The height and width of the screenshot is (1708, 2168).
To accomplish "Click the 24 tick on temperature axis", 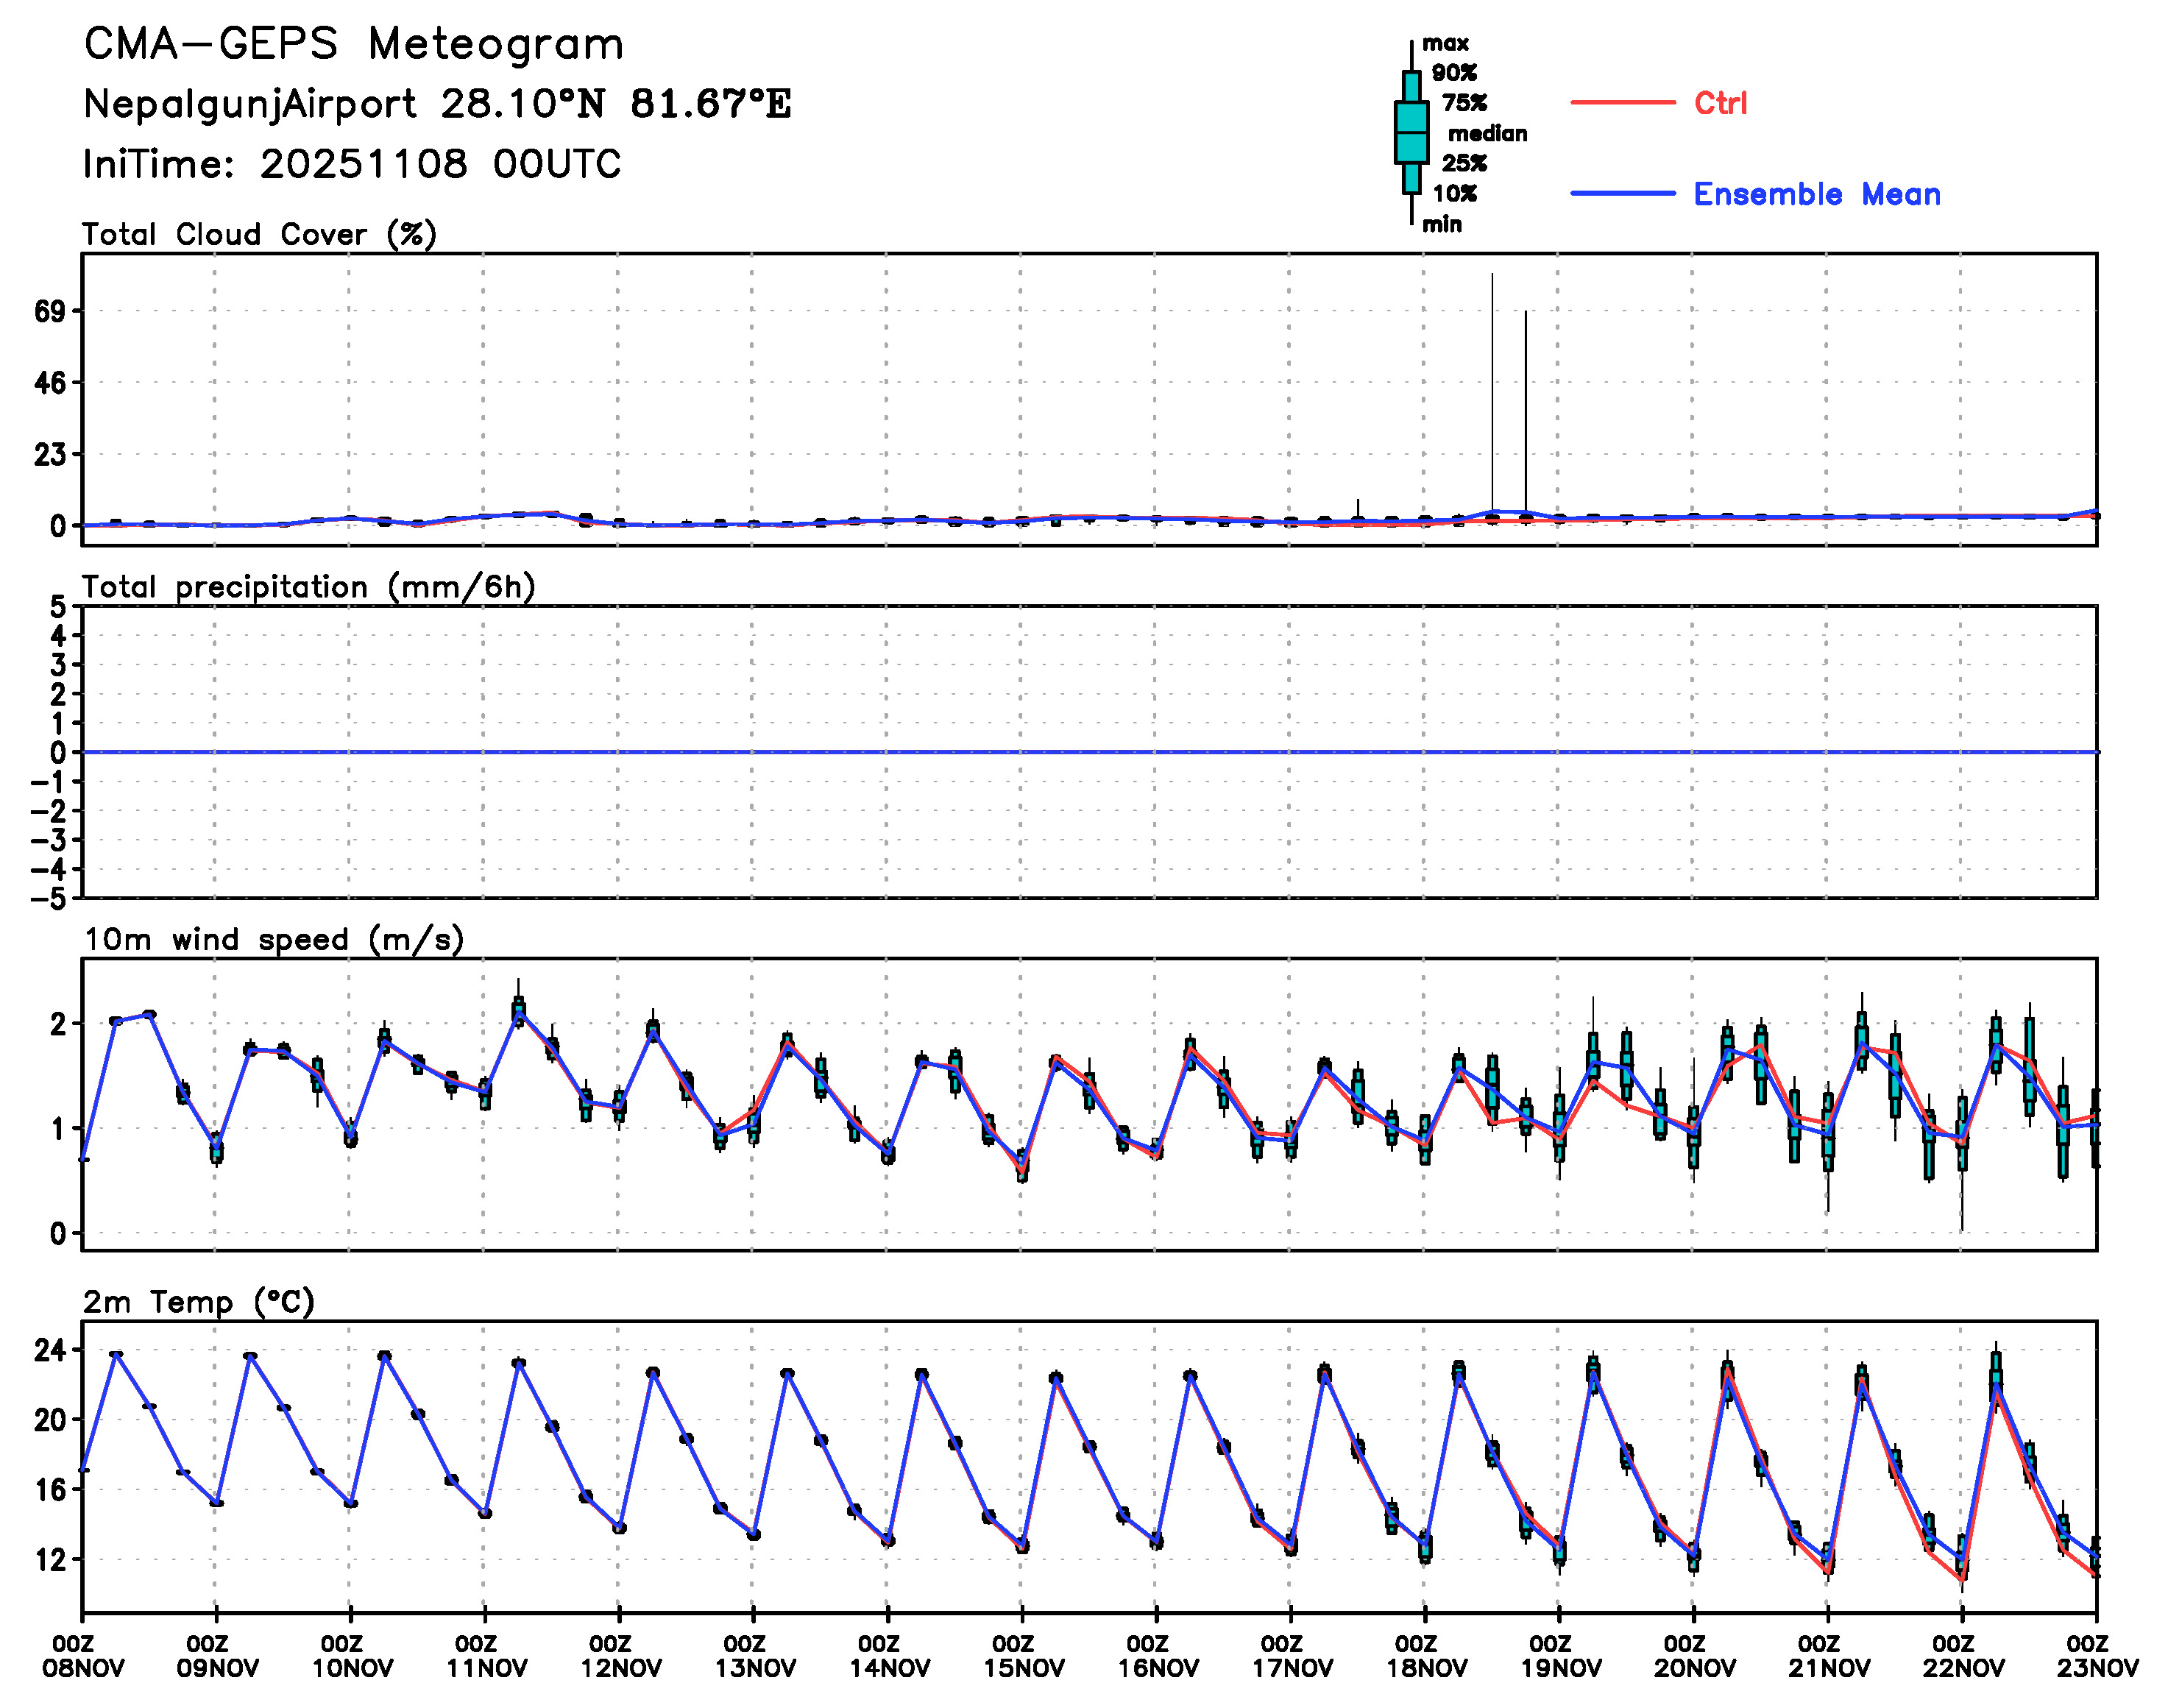I will click(50, 1351).
